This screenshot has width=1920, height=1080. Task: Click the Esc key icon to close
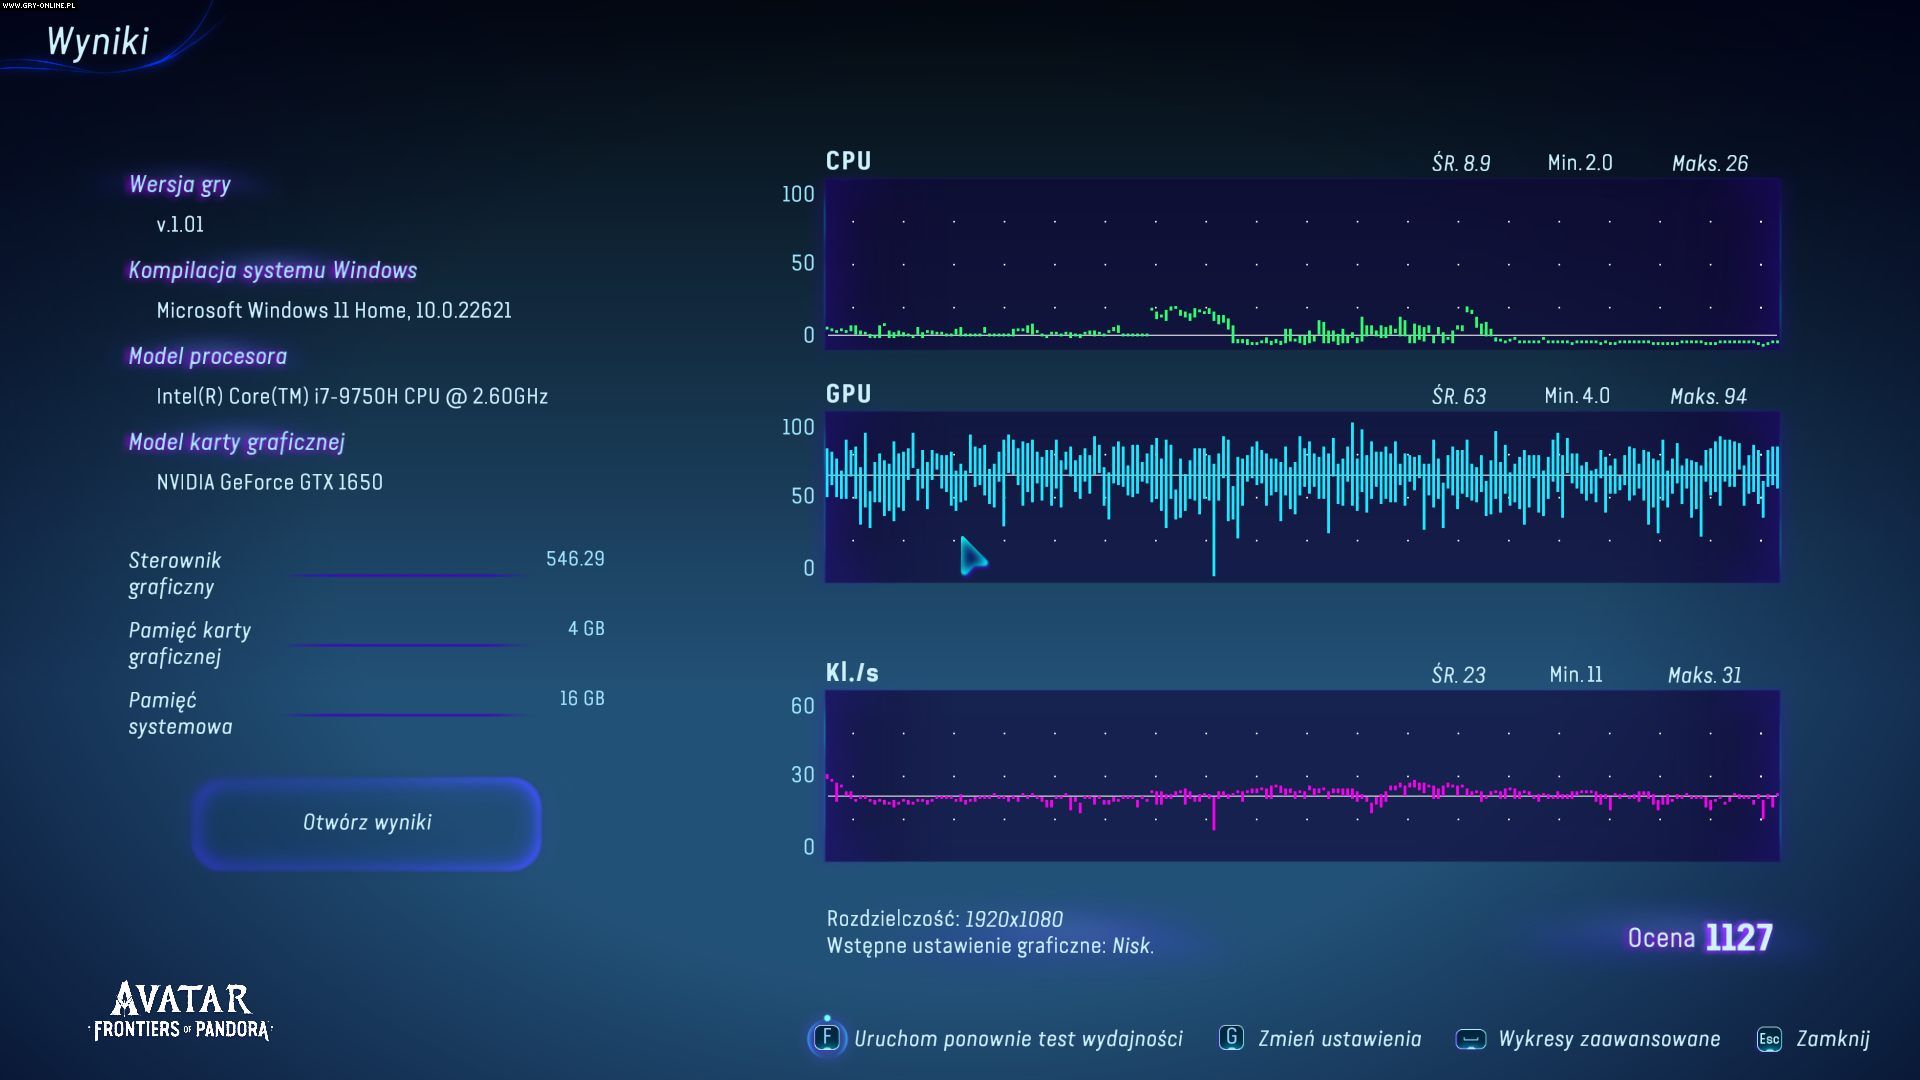1768,1039
